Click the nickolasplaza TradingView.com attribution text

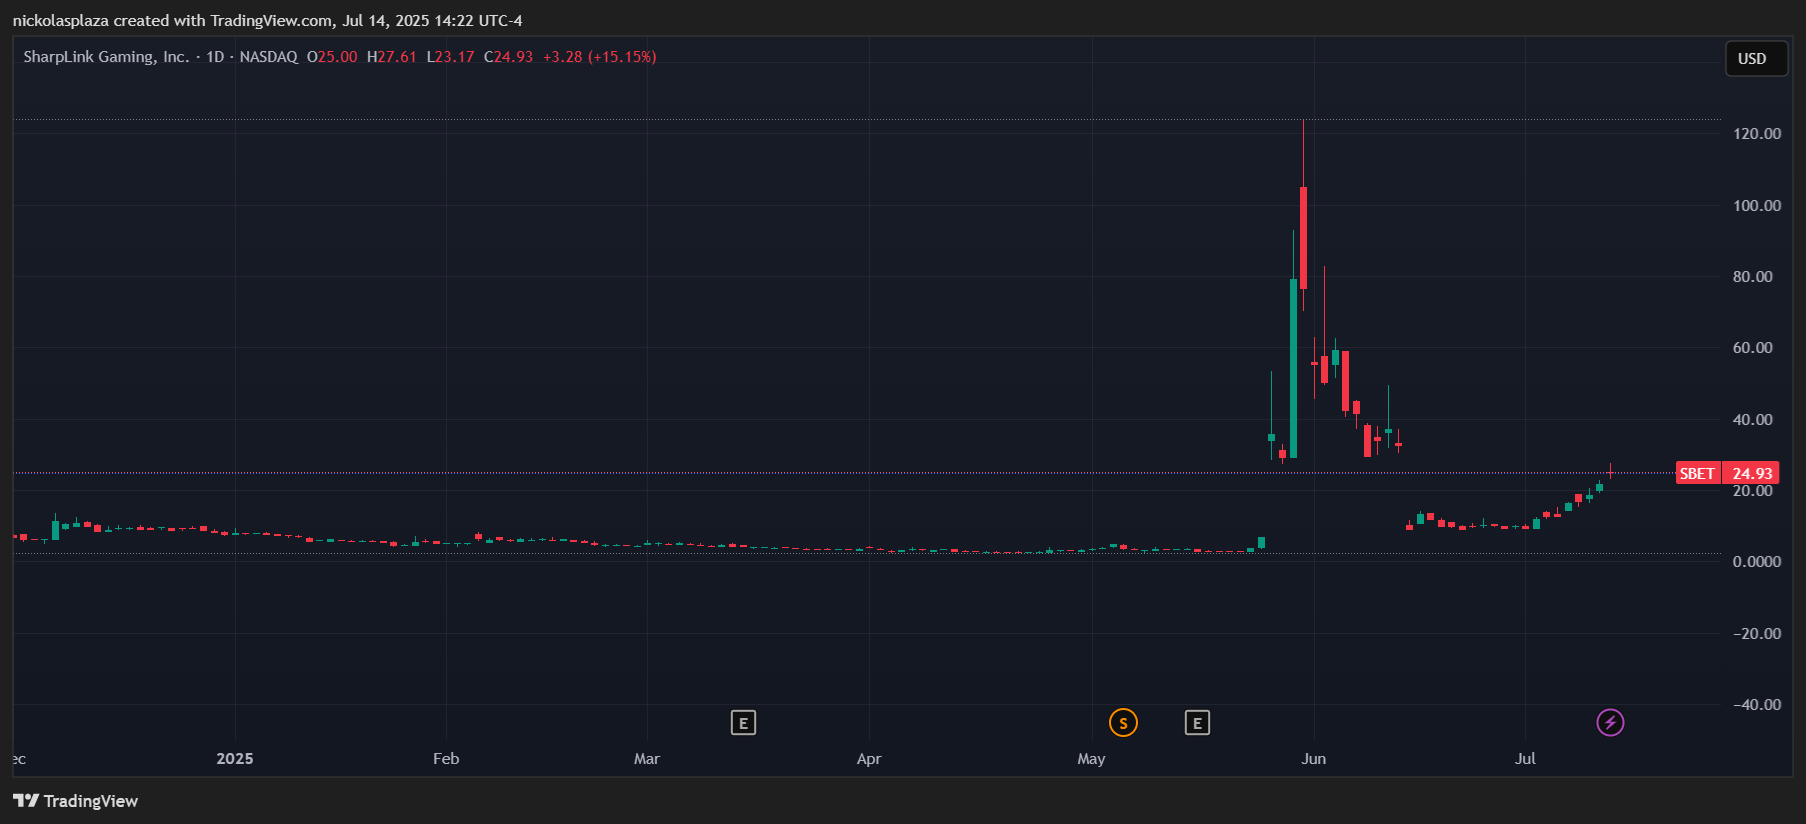(x=268, y=20)
